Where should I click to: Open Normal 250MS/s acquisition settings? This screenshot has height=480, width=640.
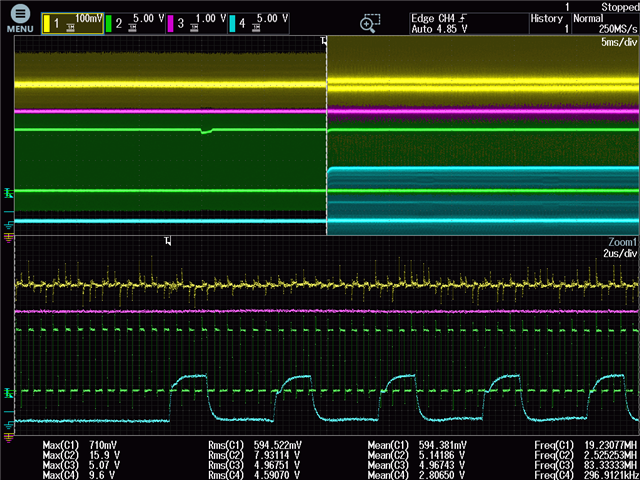(606, 24)
